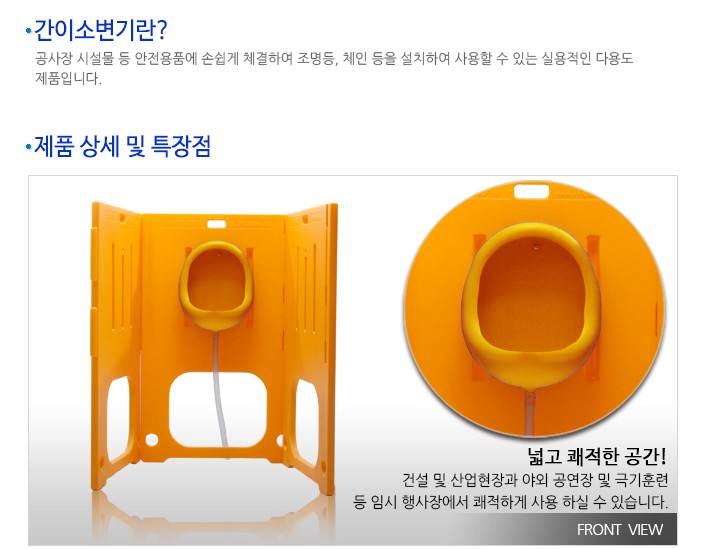726x549 pixels.
Task: Click the round hole at lower-left of center panel
Action: pyautogui.click(x=151, y=439)
